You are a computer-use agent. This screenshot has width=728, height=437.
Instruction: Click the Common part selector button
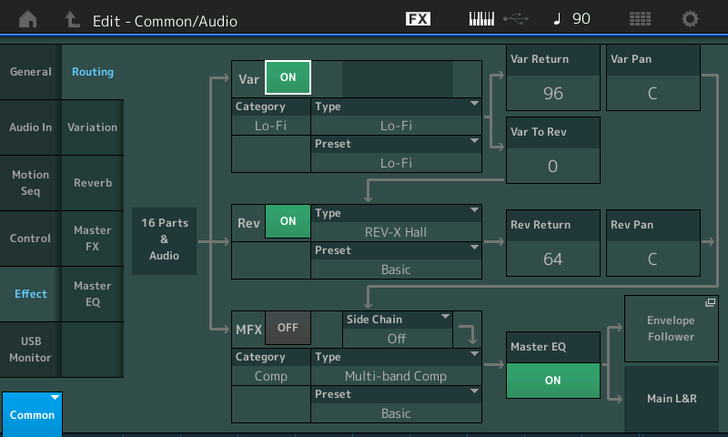tap(32, 414)
